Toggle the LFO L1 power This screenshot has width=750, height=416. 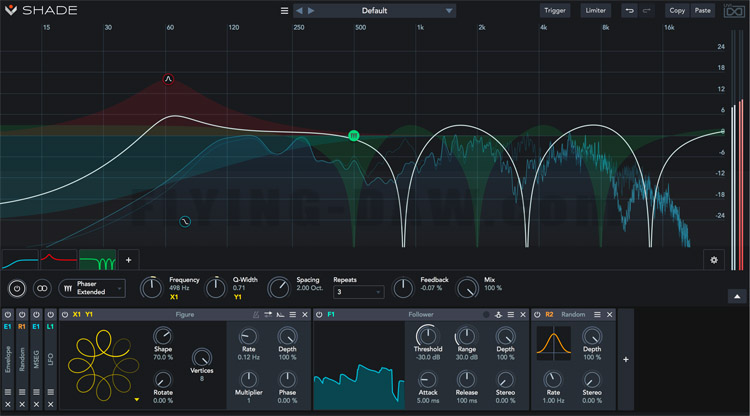[x=51, y=315]
